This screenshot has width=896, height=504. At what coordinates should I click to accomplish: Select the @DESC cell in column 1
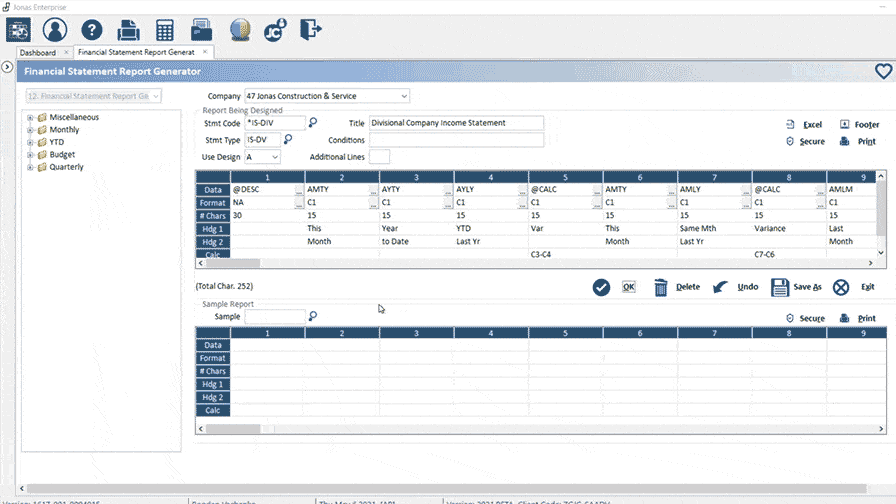point(263,189)
